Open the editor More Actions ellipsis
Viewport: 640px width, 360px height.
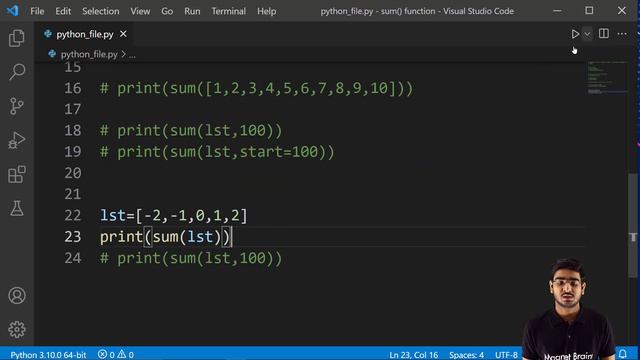[x=622, y=34]
